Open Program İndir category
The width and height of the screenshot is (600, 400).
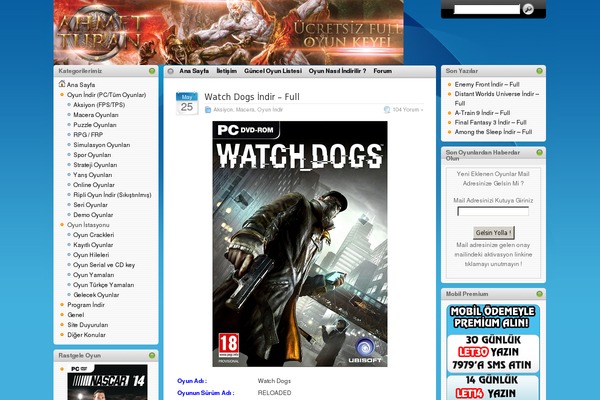tap(86, 305)
